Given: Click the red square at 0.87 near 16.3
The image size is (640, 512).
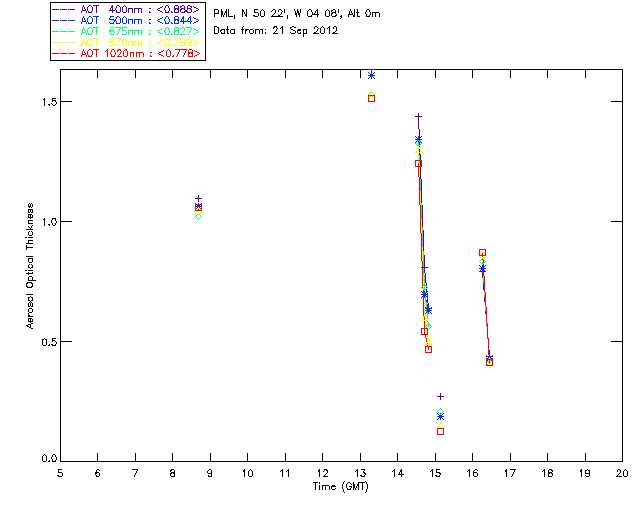Looking at the screenshot, I should pyautogui.click(x=482, y=253).
